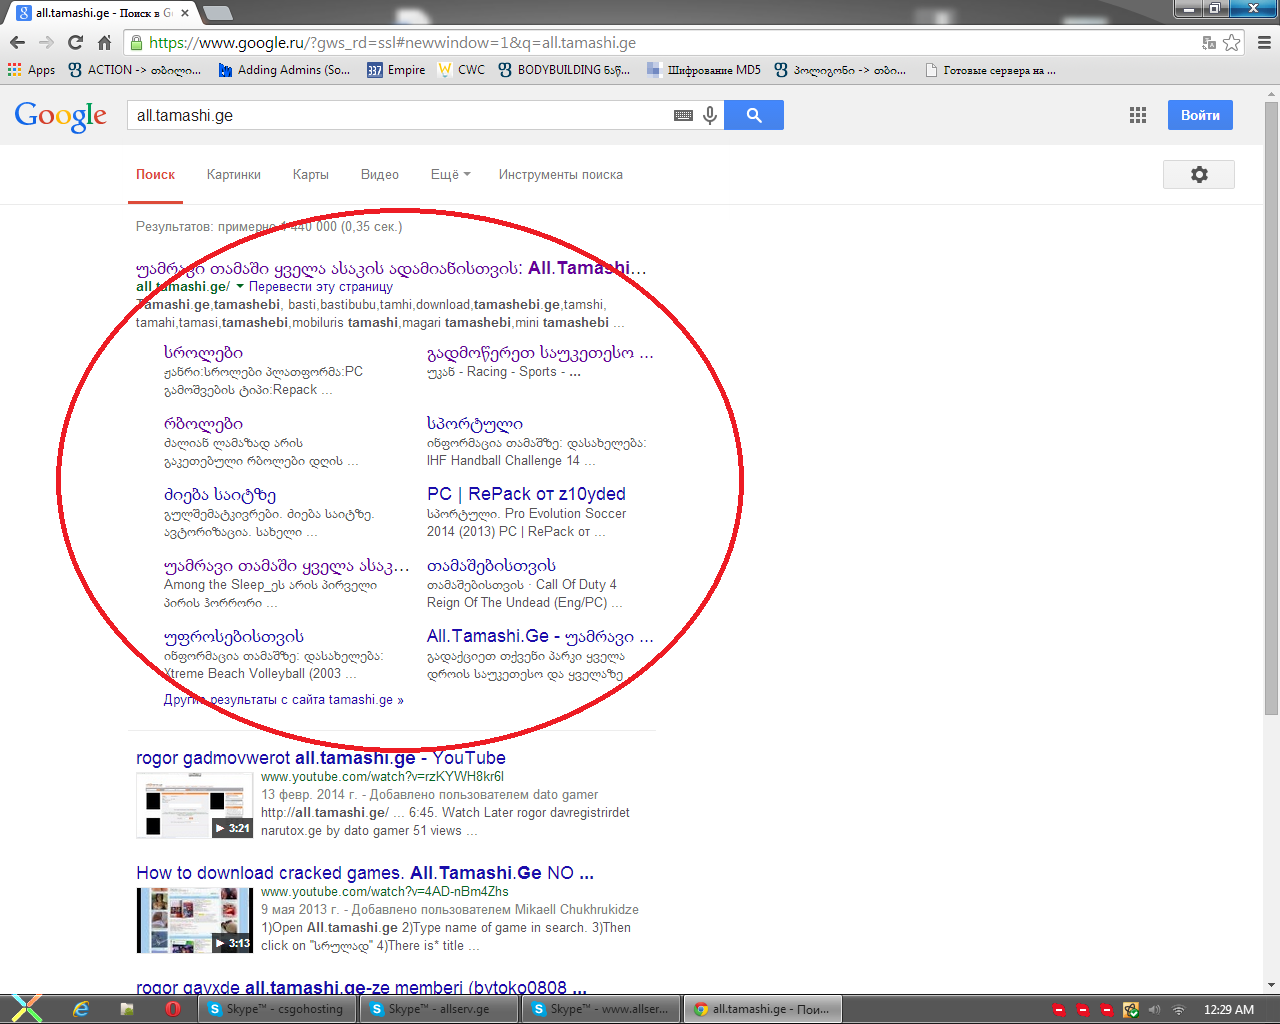Open the 3:13 video thumbnail
The image size is (1280, 1024).
click(x=194, y=921)
